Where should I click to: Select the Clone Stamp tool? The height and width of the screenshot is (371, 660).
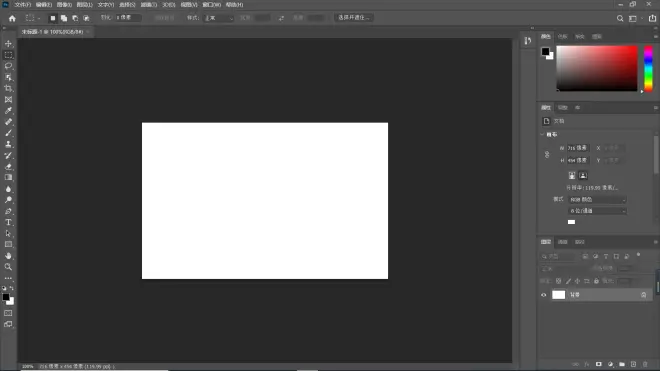point(8,144)
